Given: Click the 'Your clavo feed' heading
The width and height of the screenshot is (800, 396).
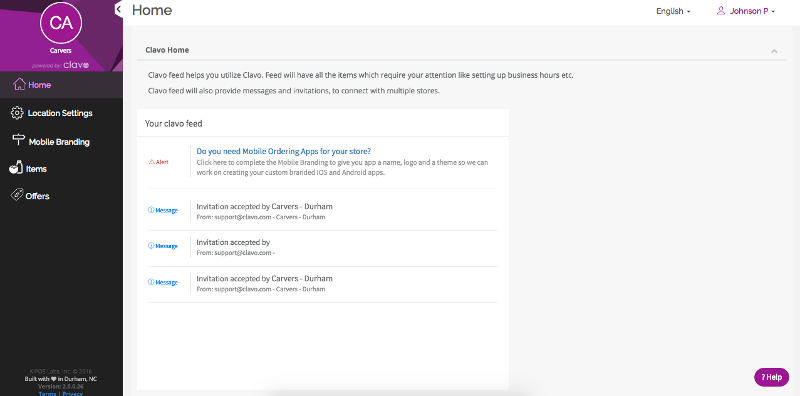Looking at the screenshot, I should point(173,123).
